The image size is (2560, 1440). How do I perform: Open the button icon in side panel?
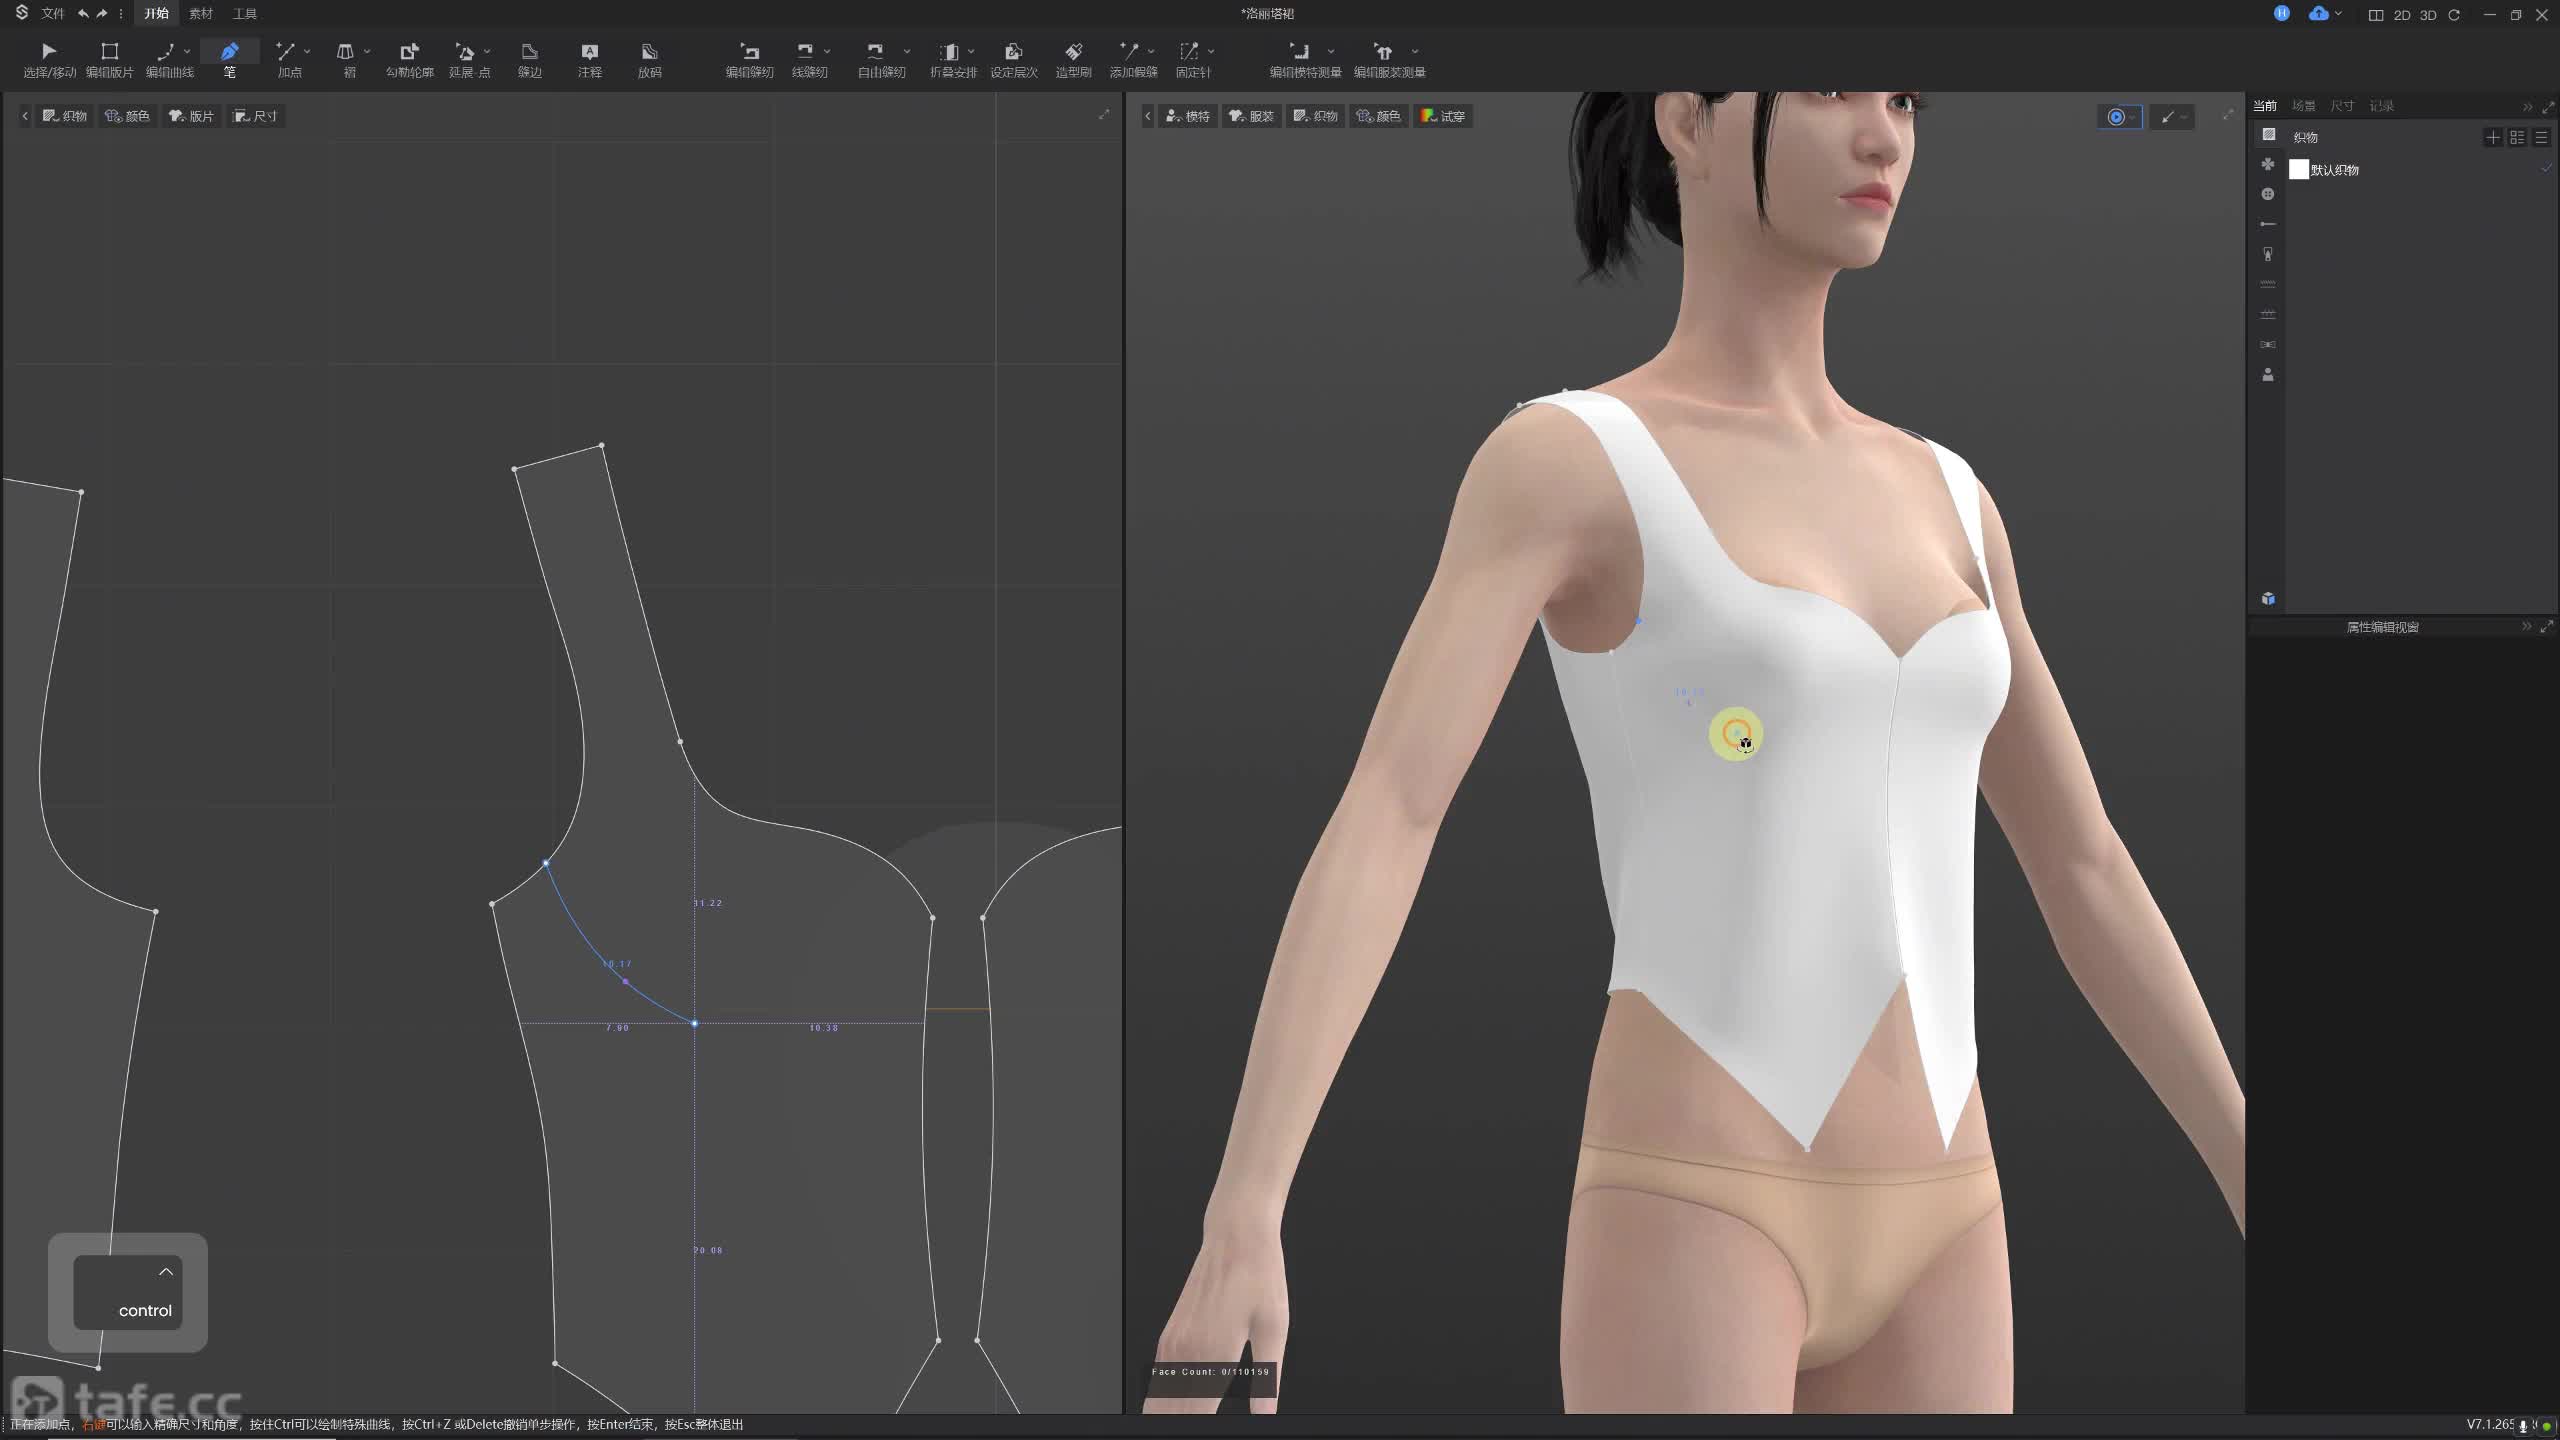click(2268, 194)
